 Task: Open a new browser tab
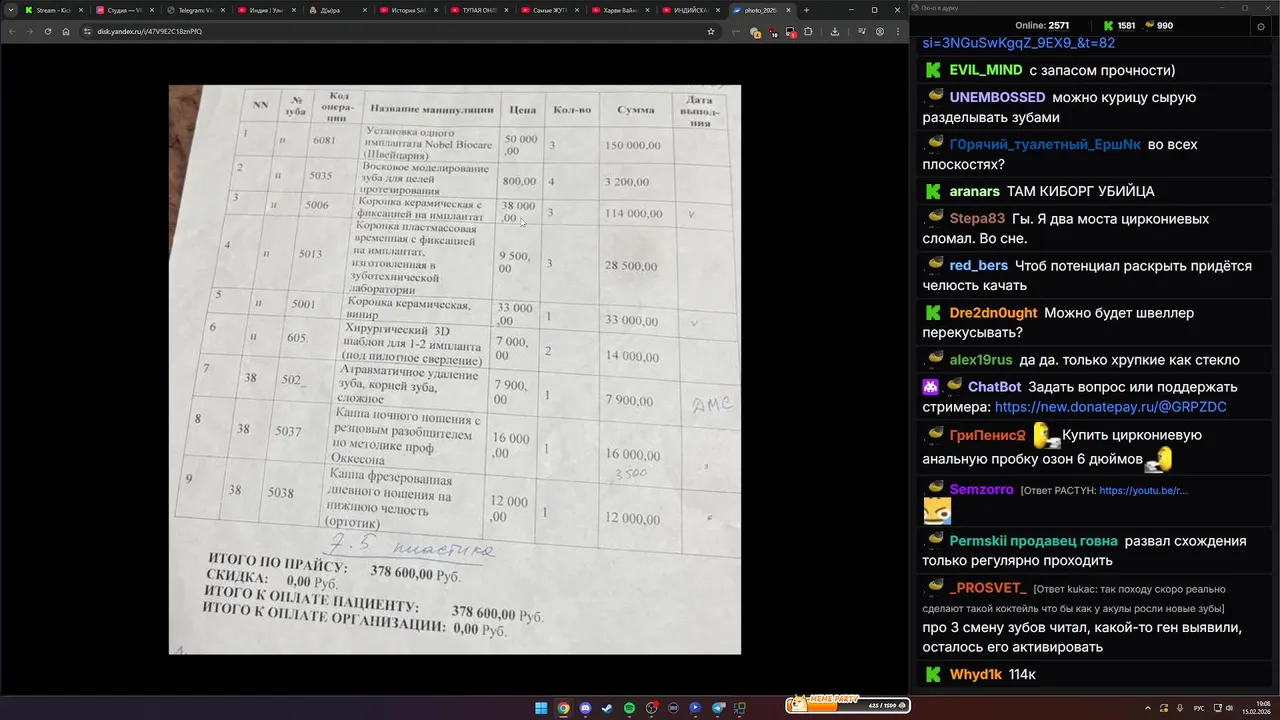806,10
